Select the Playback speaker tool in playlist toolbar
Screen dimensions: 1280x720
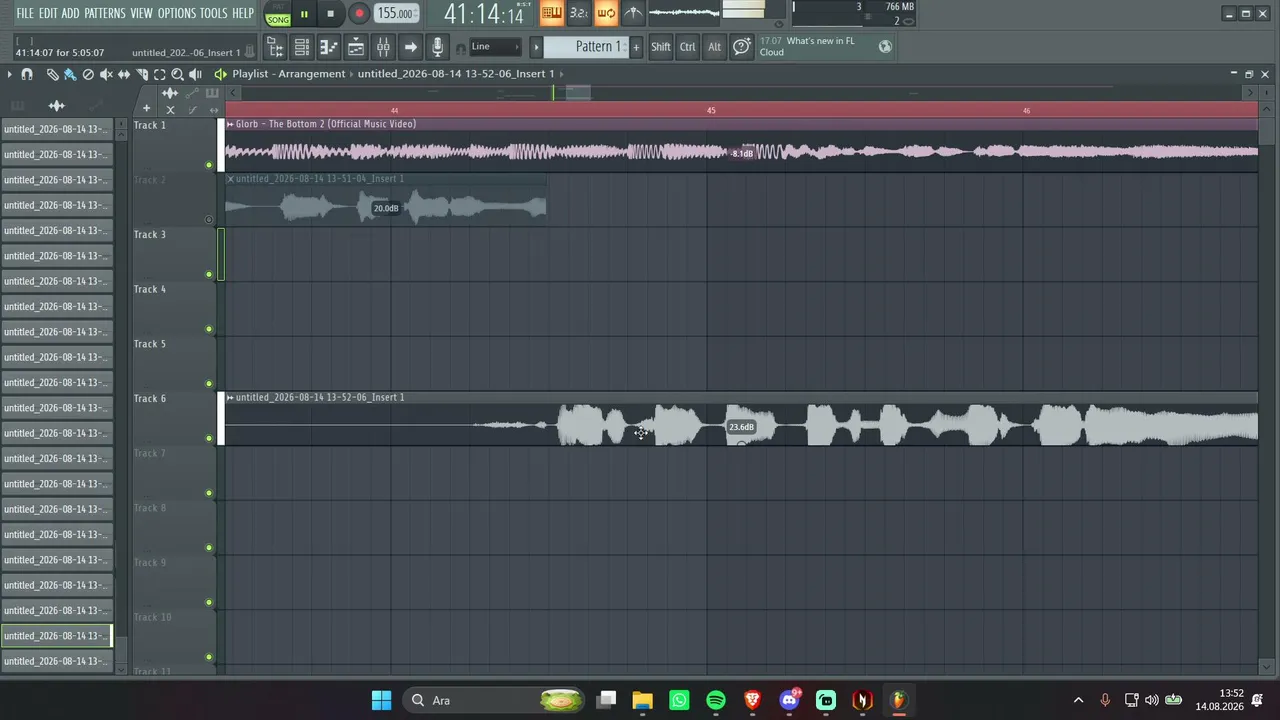[x=196, y=74]
